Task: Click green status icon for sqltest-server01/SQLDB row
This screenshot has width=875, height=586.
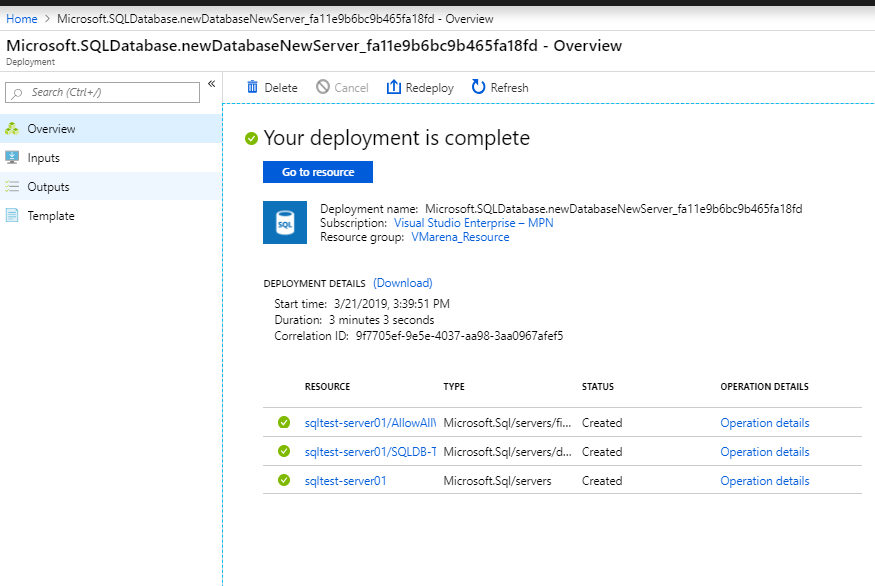Action: tap(283, 451)
